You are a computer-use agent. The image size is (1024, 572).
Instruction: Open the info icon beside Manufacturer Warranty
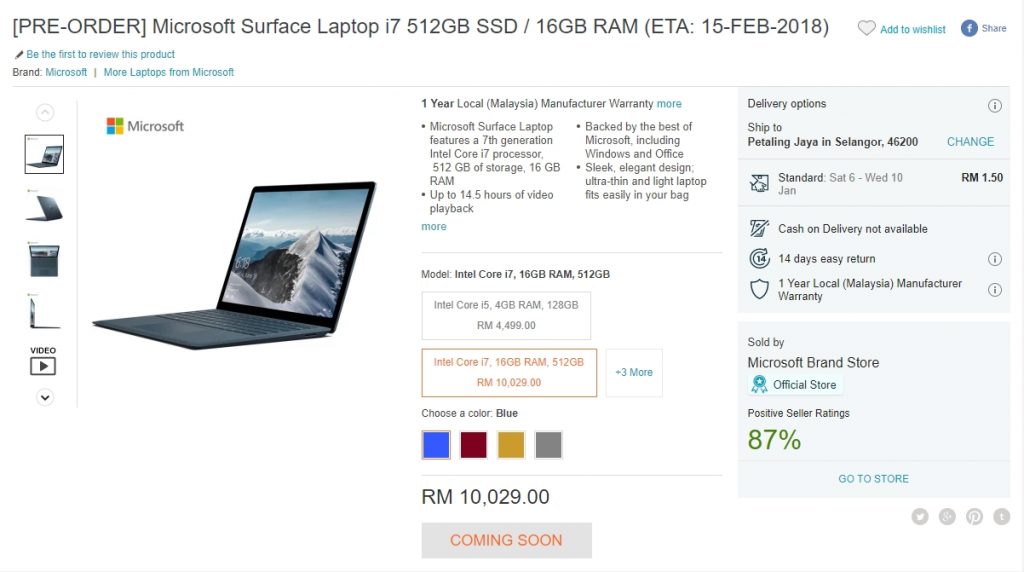coord(995,290)
